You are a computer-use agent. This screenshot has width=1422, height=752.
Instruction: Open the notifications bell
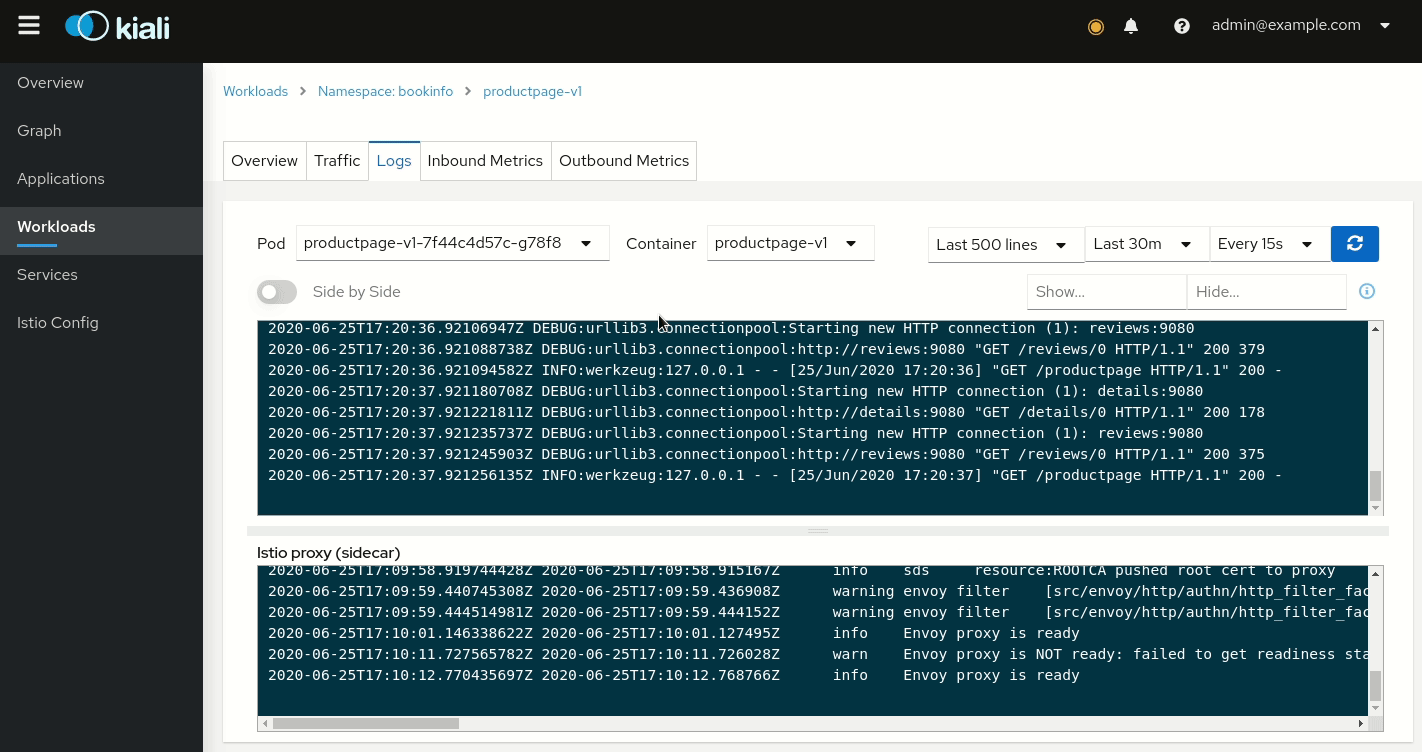tap(1131, 26)
